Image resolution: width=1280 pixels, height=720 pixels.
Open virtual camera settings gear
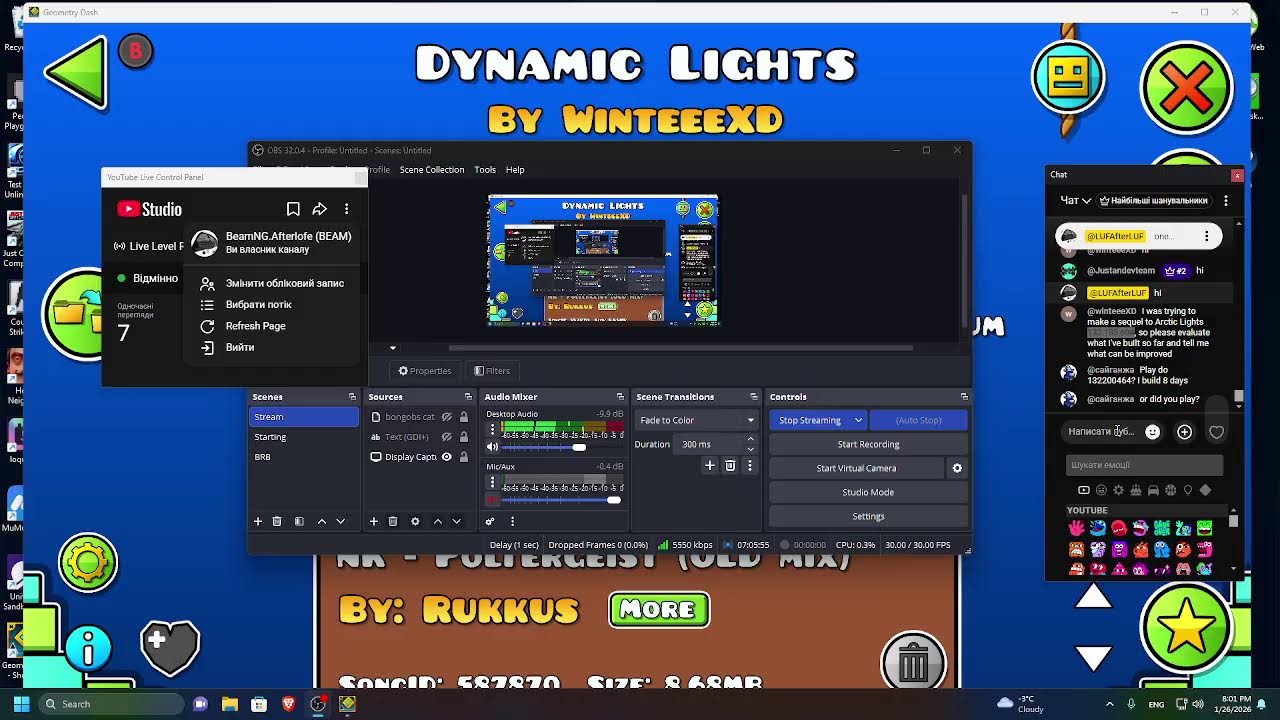tap(957, 468)
